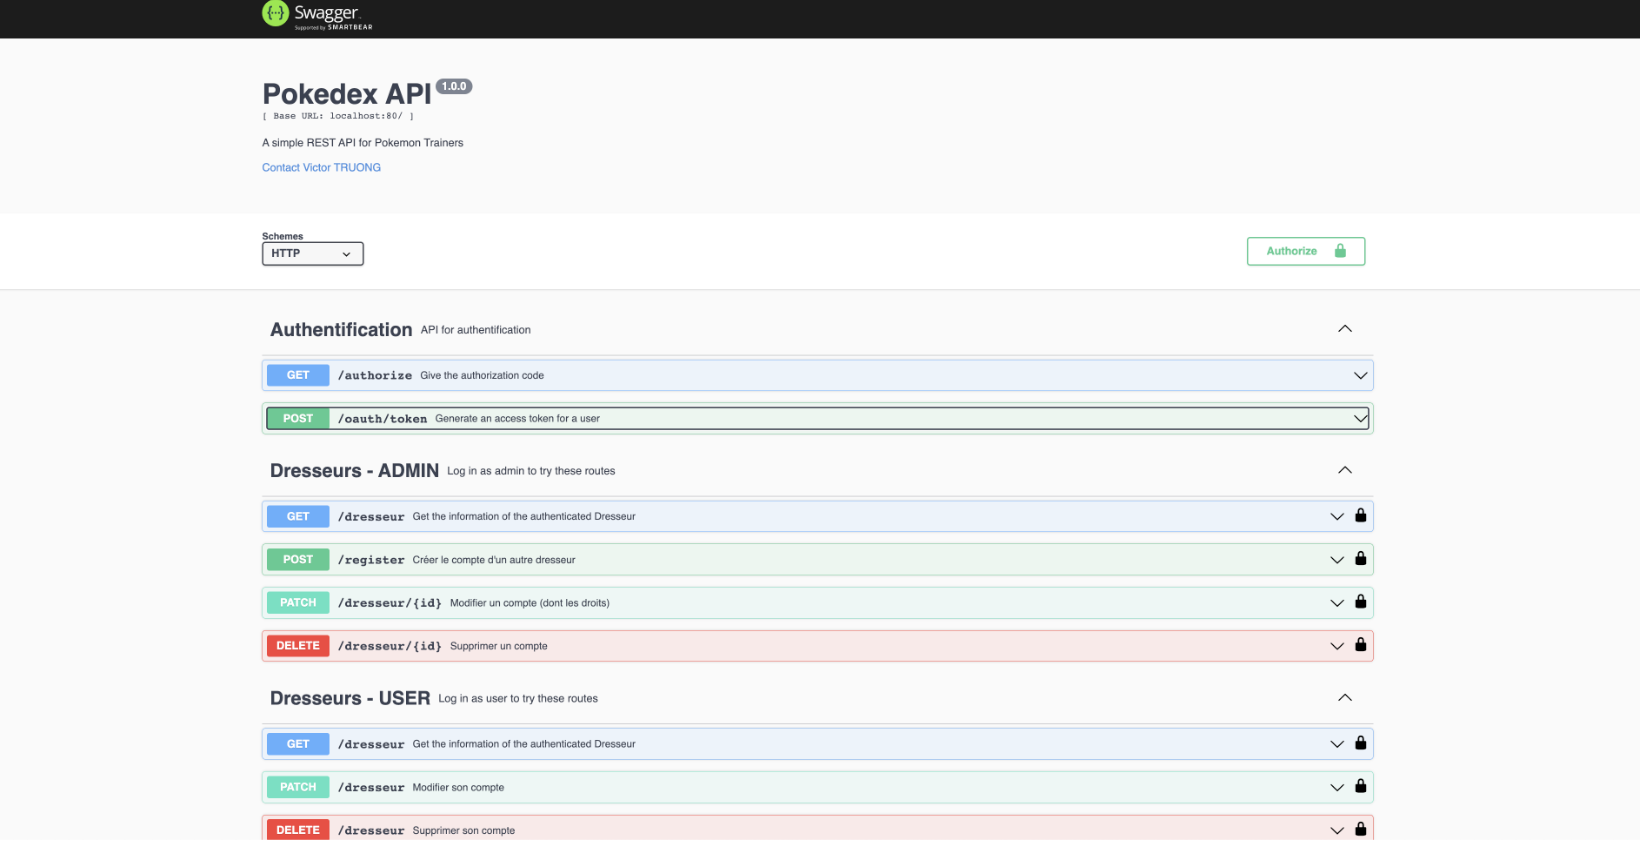Click lock icon on USER DELETE /dresseur

[x=1360, y=829]
